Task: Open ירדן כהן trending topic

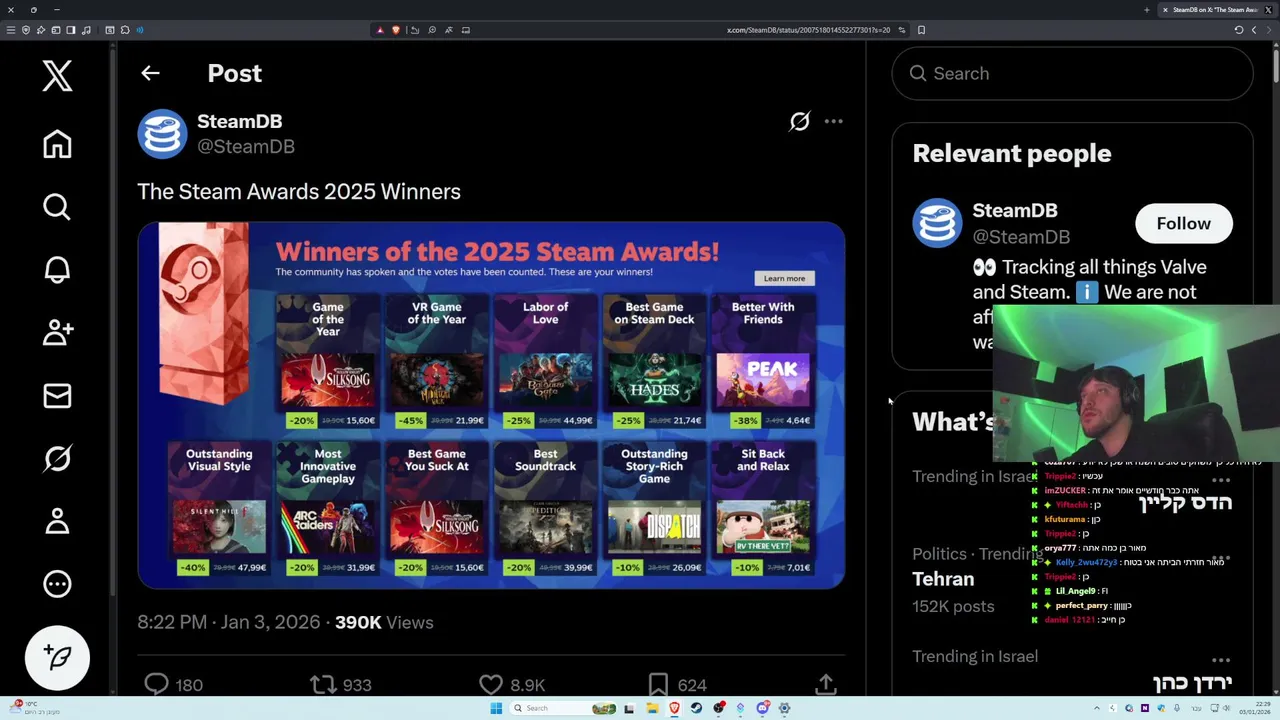Action: tap(1192, 682)
